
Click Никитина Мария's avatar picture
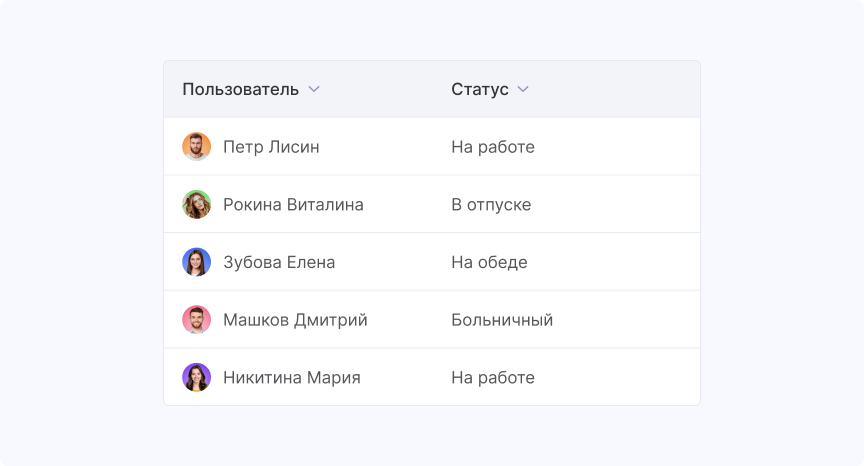pyautogui.click(x=196, y=378)
